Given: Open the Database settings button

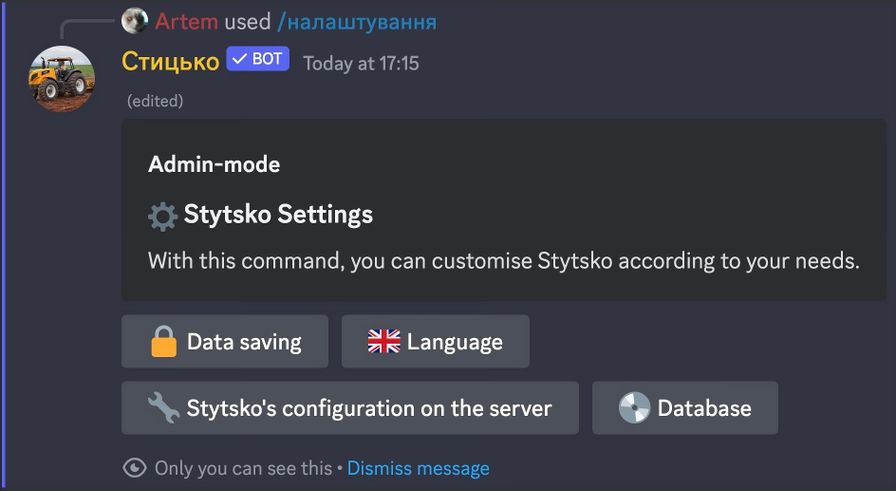Looking at the screenshot, I should (x=685, y=408).
